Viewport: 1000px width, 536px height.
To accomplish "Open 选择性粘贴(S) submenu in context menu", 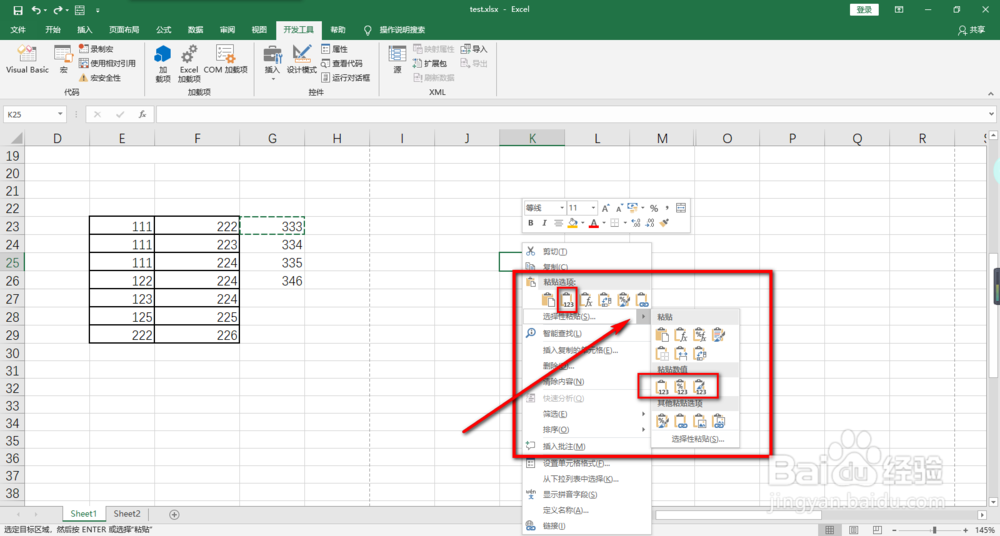I will click(x=587, y=316).
